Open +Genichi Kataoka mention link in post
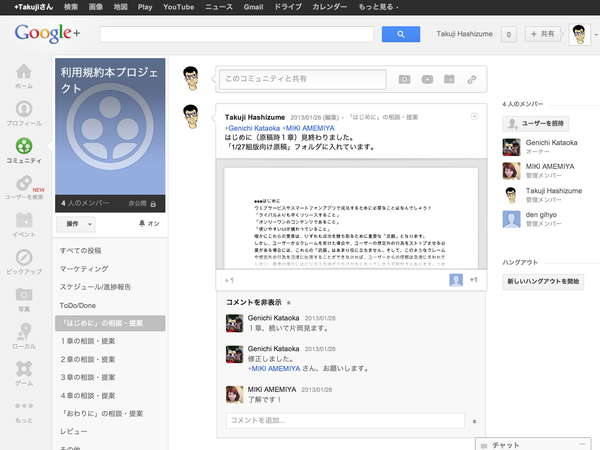This screenshot has width=600, height=450. click(252, 128)
